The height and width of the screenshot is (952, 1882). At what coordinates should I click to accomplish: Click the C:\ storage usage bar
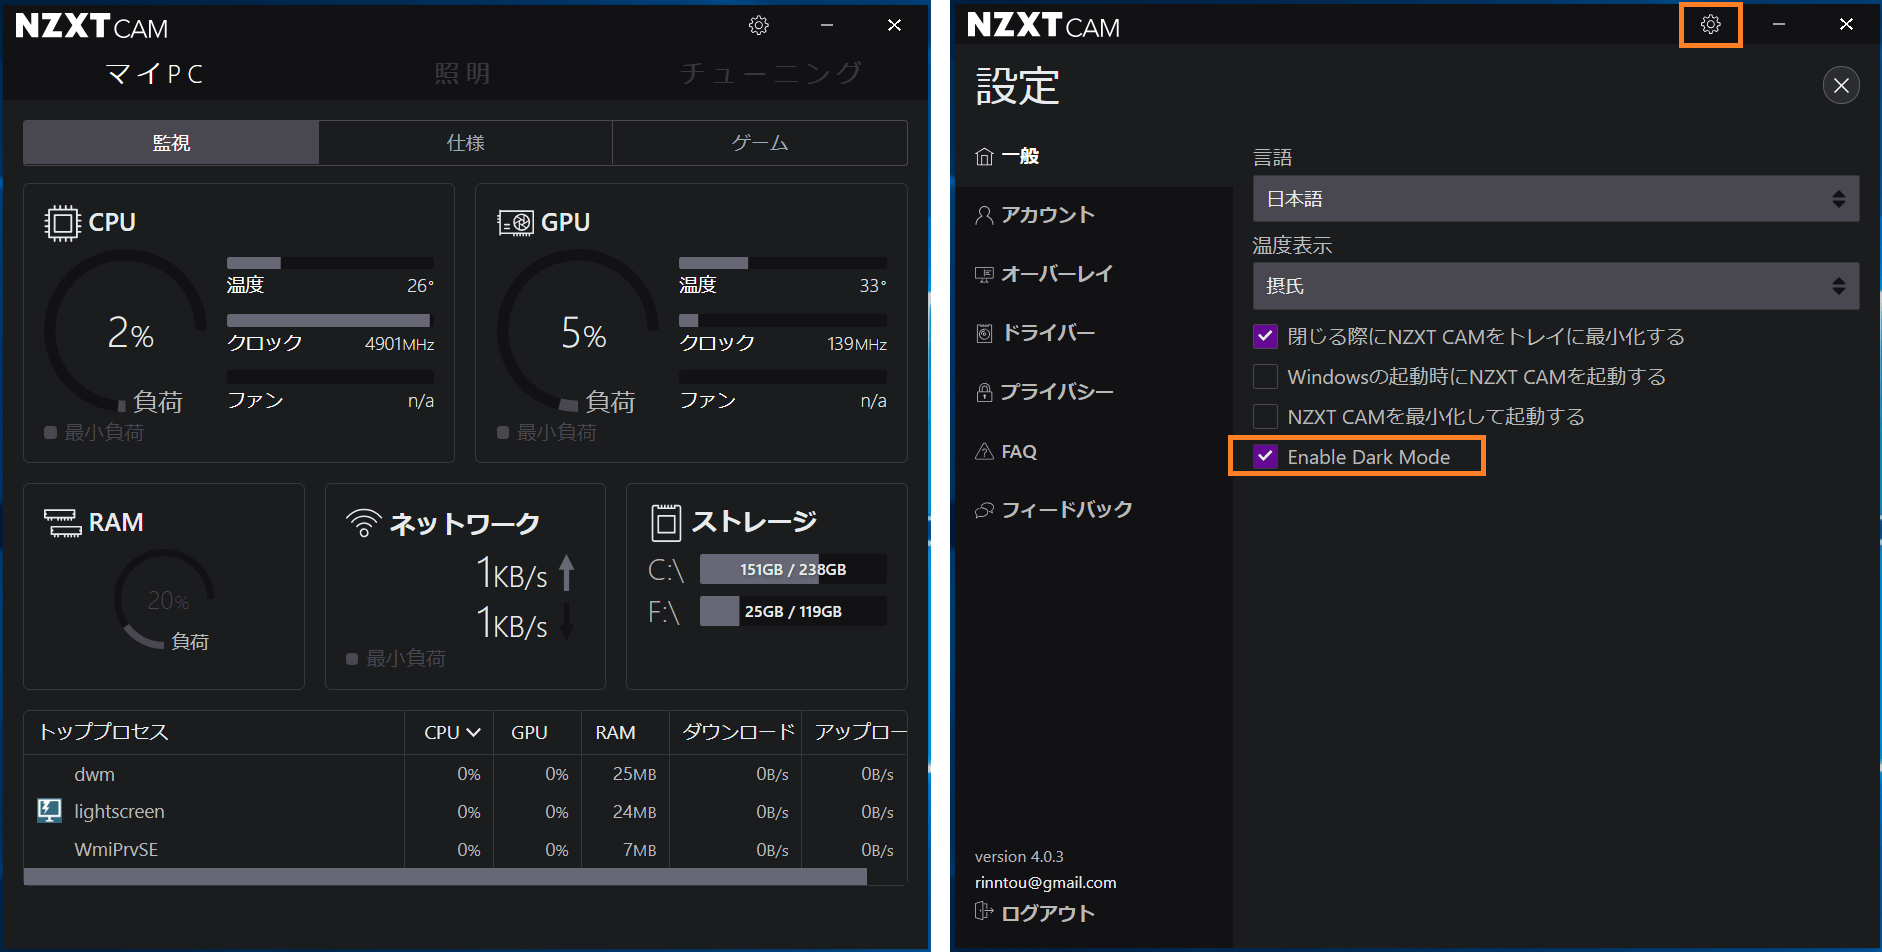click(793, 569)
